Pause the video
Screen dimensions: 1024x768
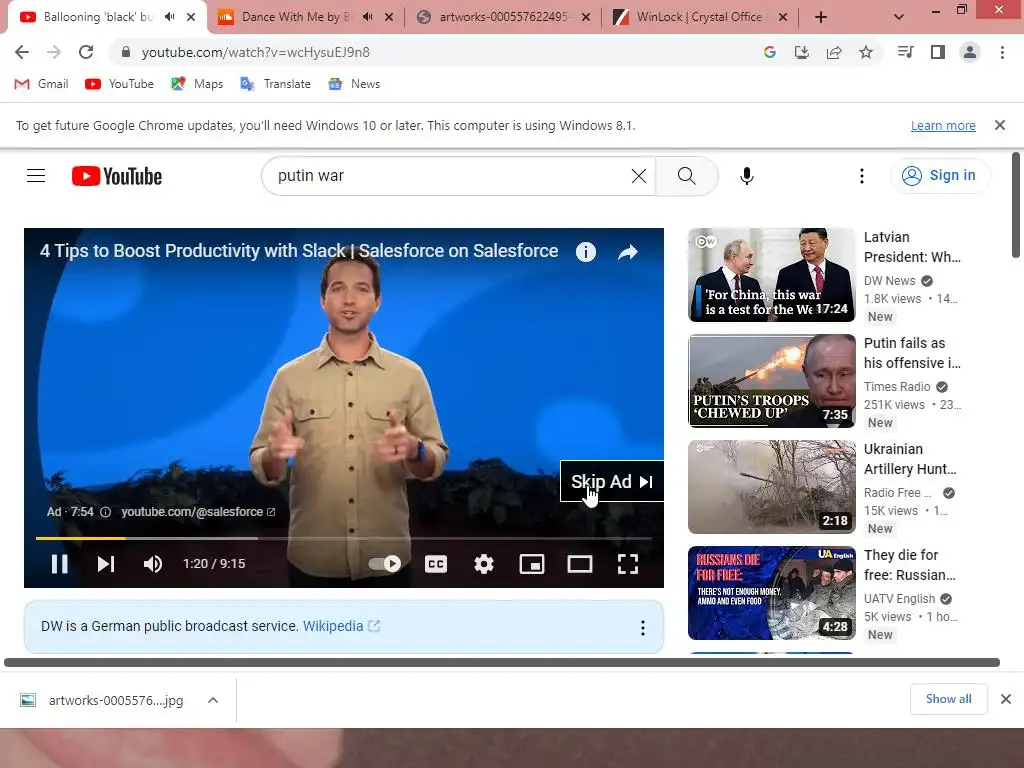59,564
